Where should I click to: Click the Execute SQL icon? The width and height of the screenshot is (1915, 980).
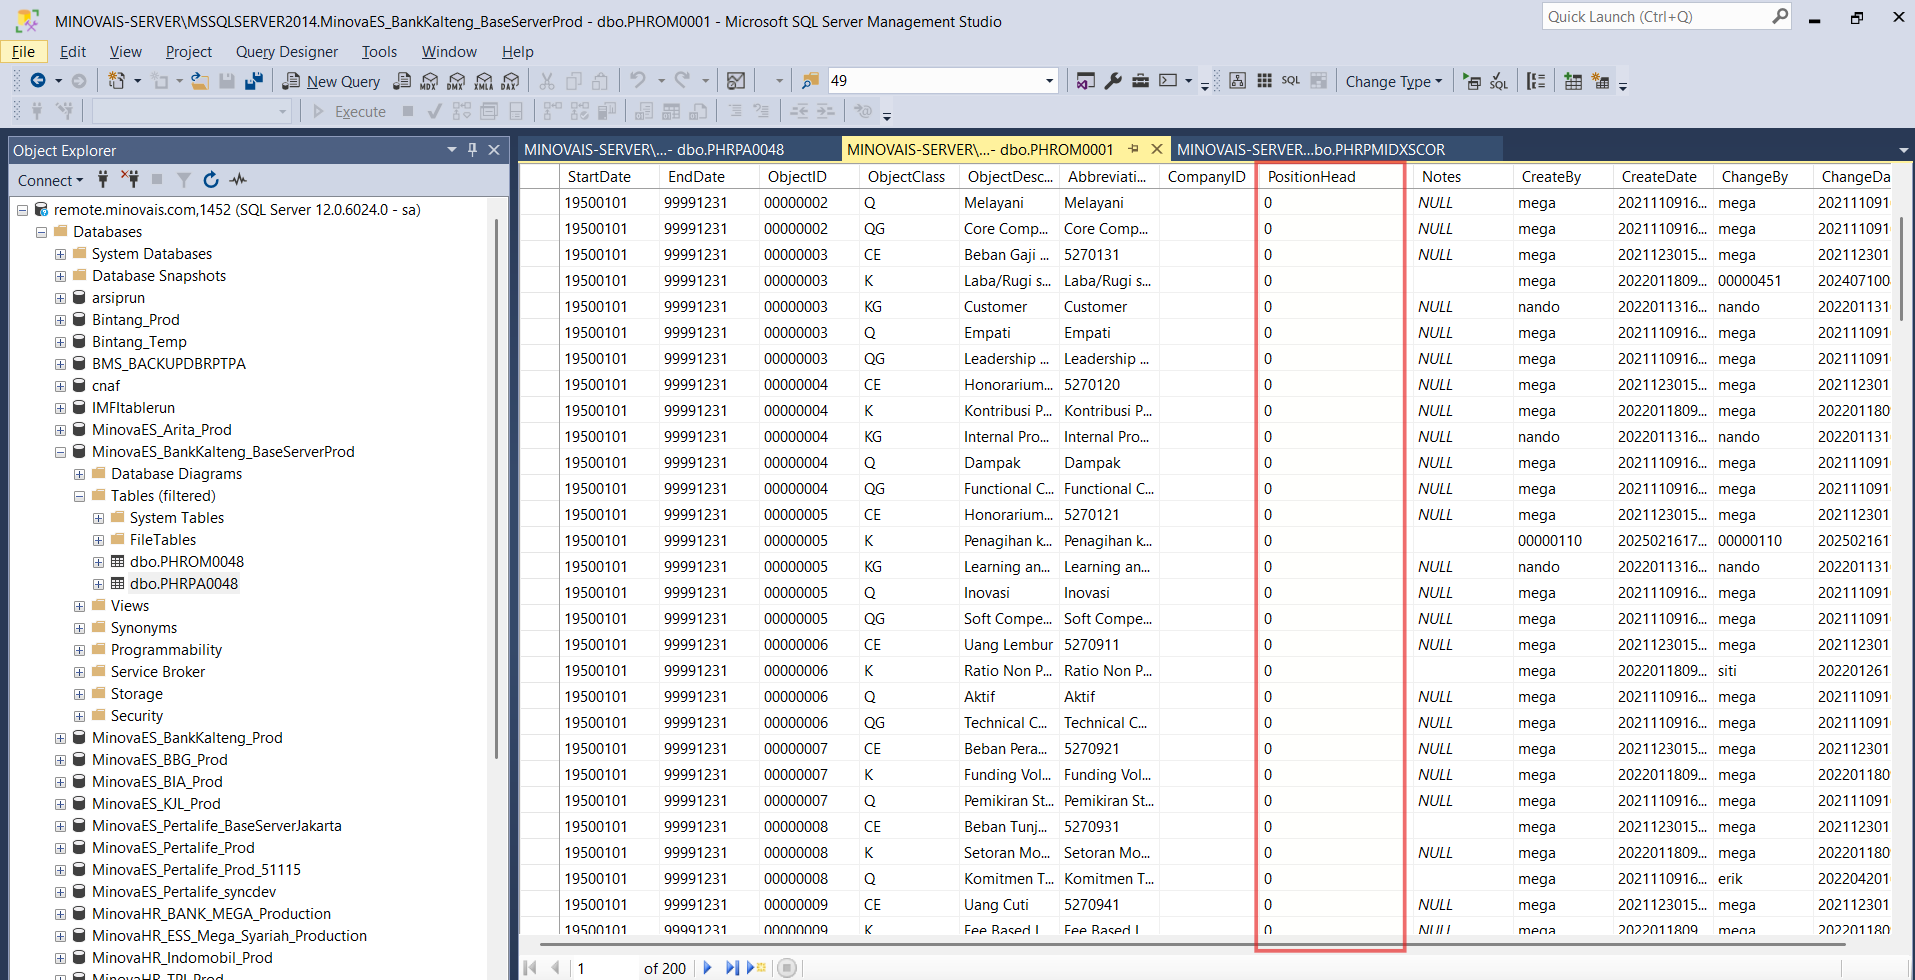(x=1472, y=81)
